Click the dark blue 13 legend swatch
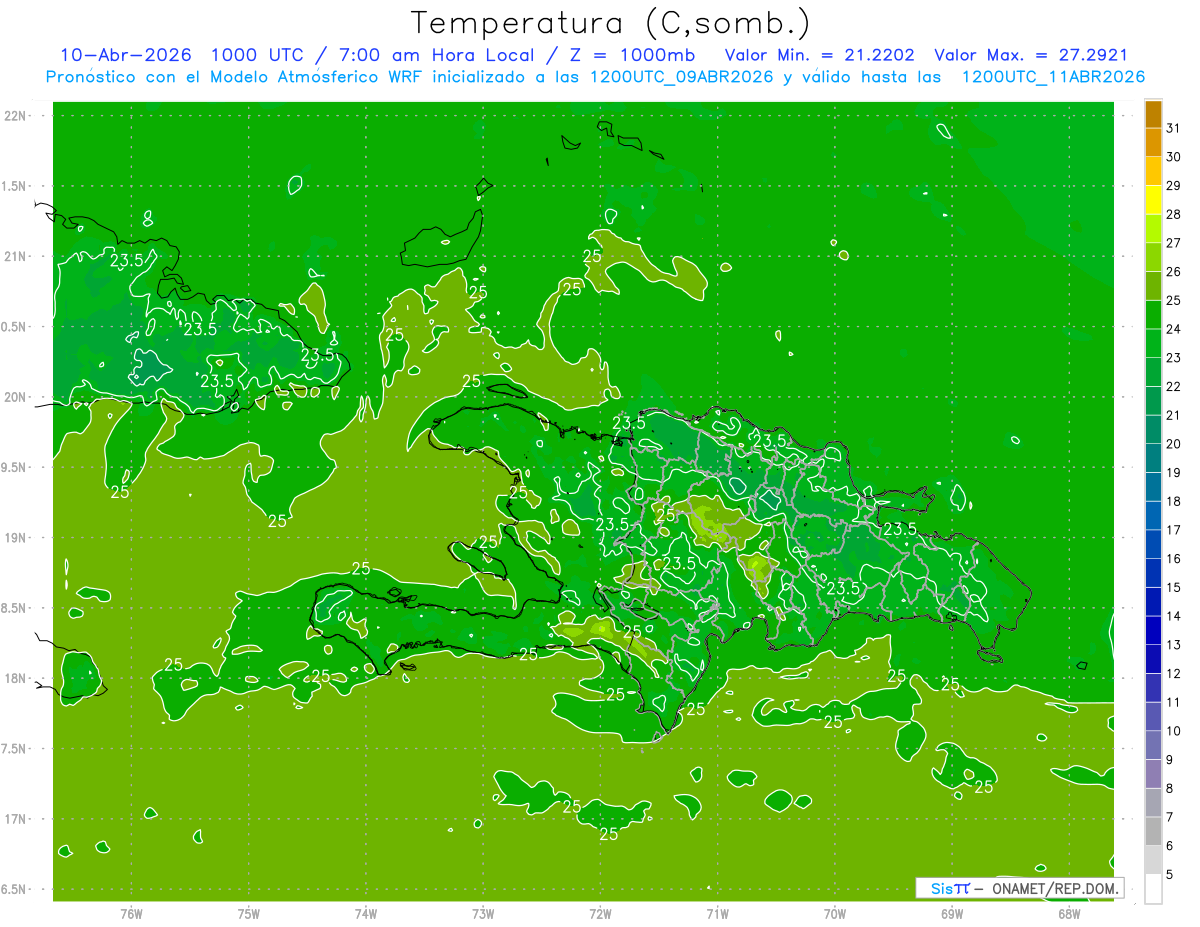1200x927 pixels. pos(1153,631)
